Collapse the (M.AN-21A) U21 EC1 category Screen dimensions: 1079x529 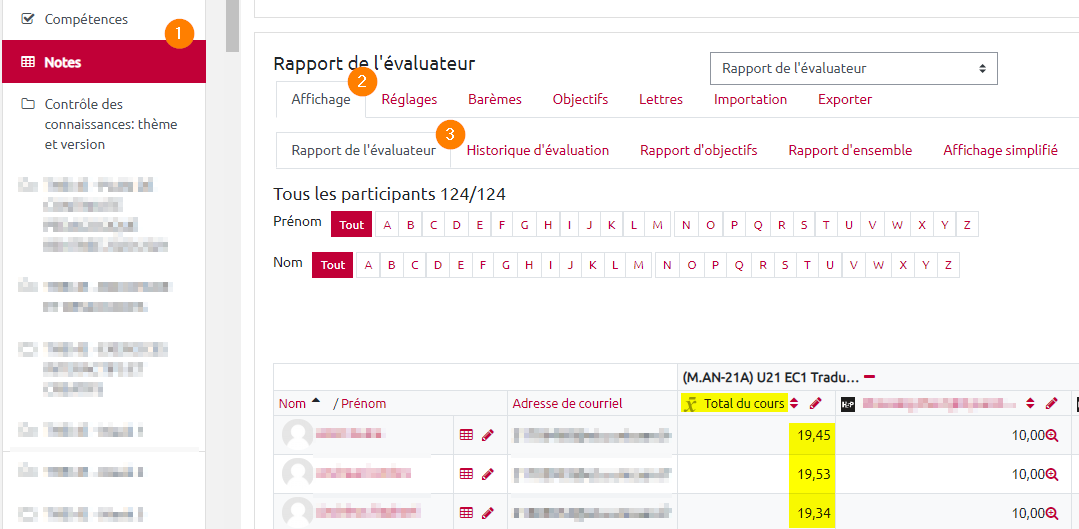pyautogui.click(x=869, y=378)
